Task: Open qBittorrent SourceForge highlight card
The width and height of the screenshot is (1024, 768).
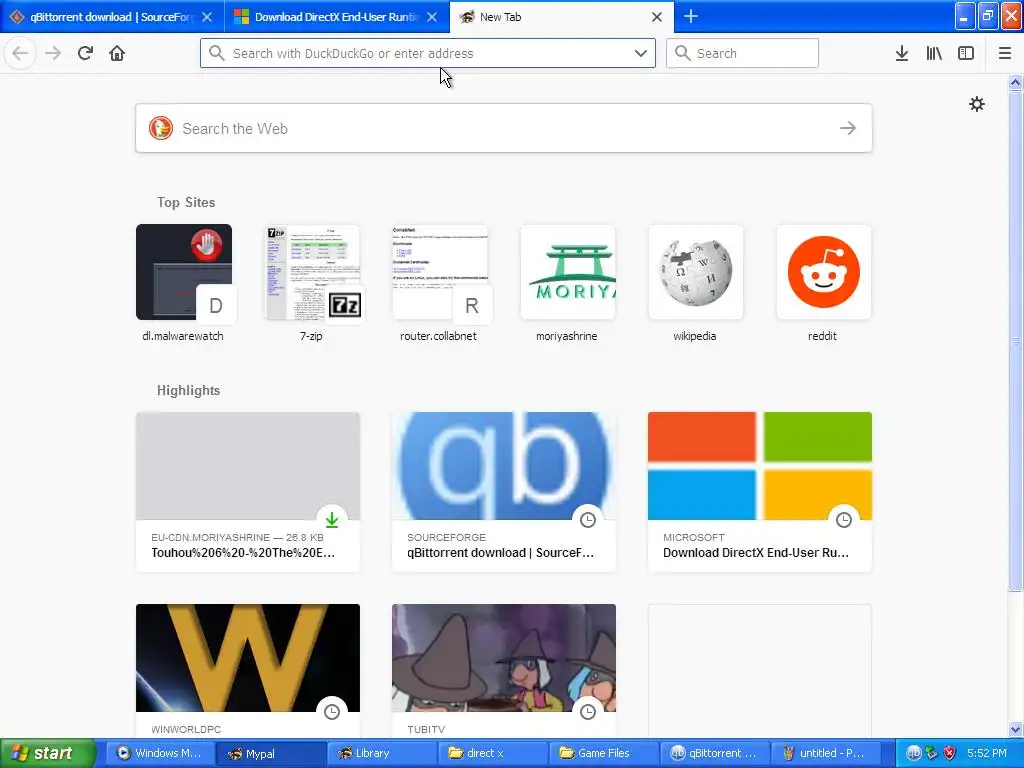Action: click(504, 492)
